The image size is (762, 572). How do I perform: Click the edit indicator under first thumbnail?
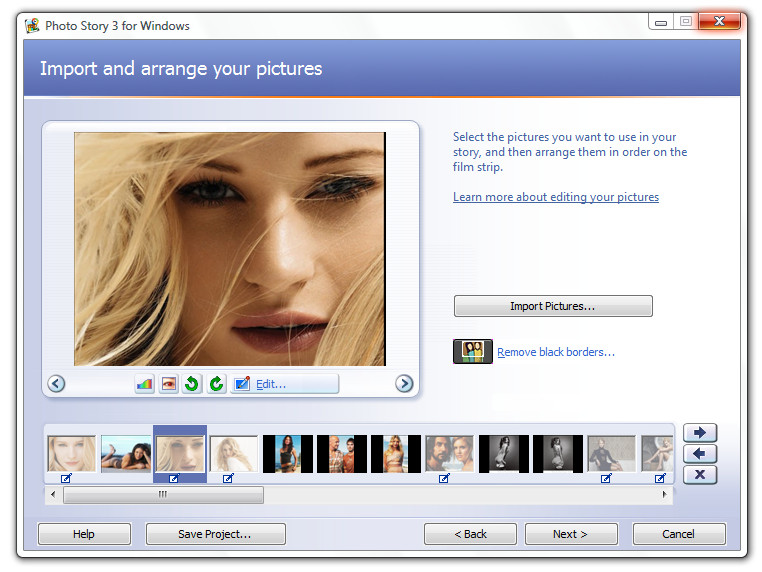point(66,479)
